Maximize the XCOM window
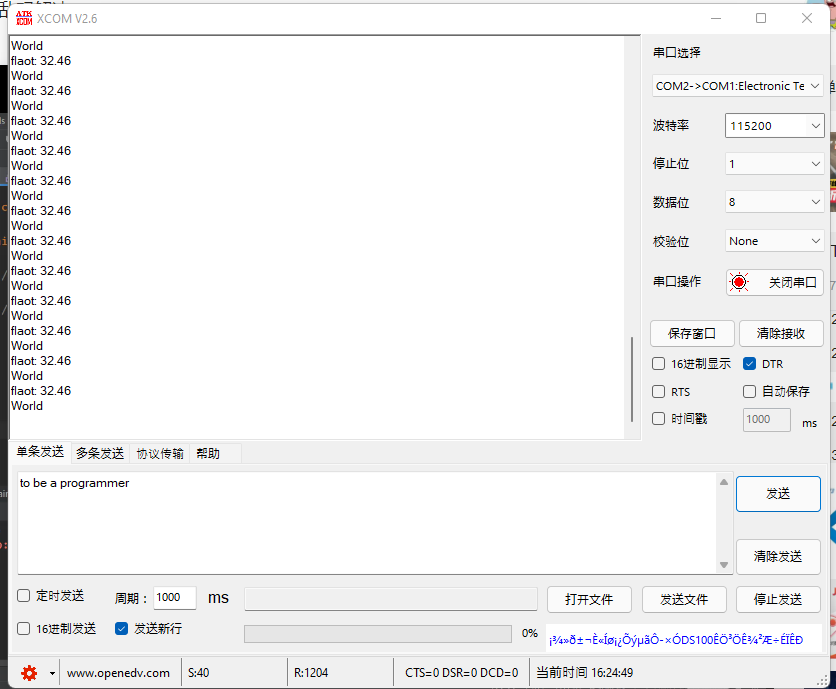The image size is (836, 689). coord(761,18)
